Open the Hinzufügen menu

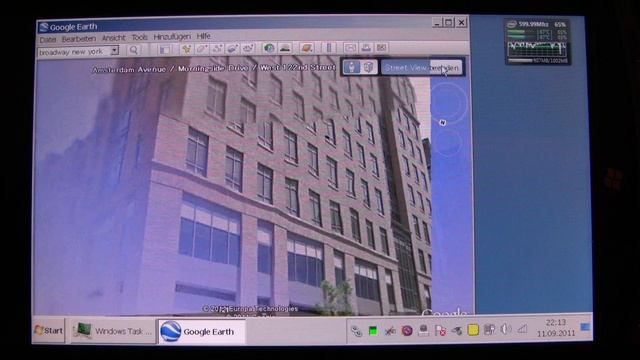tap(172, 37)
